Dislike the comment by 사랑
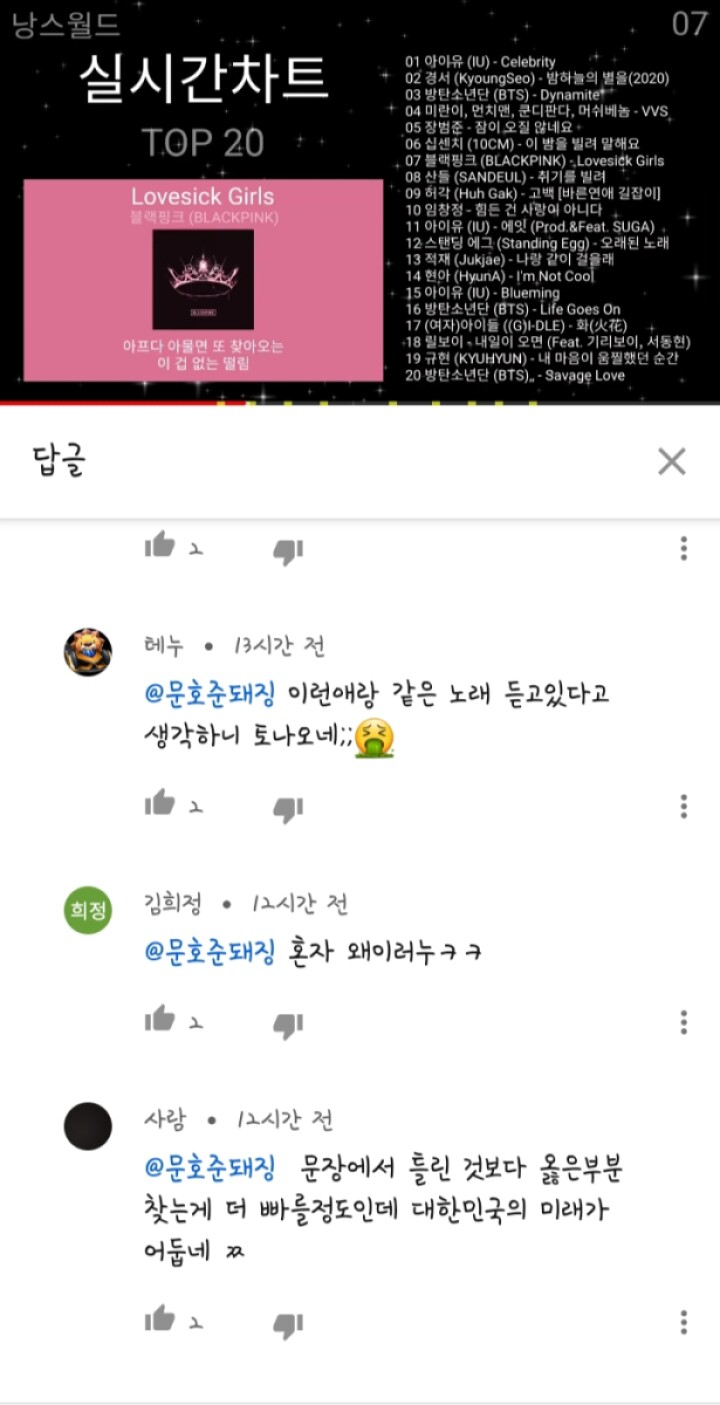This screenshot has height=1405, width=720. tap(288, 1325)
